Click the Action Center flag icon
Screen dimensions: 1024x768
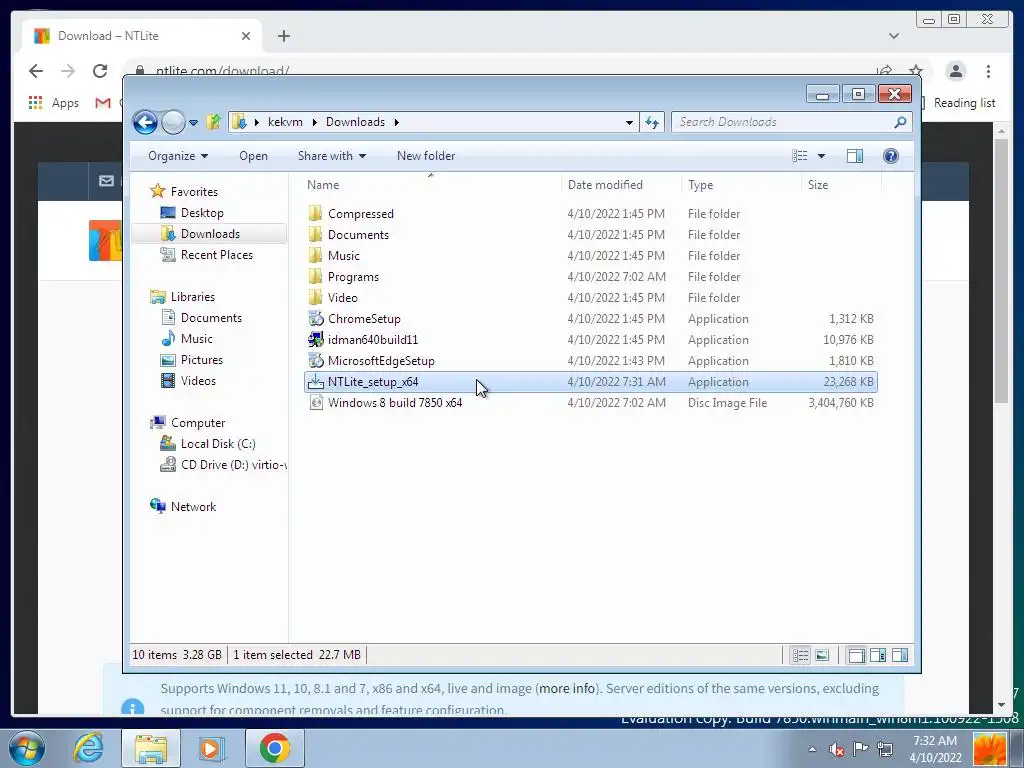pos(861,749)
